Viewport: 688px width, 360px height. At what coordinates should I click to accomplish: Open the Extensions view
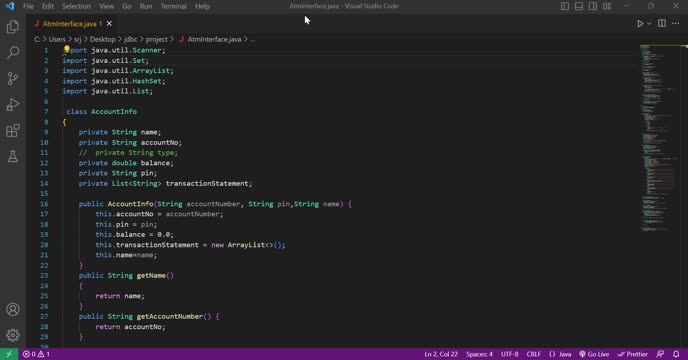pos(13,130)
